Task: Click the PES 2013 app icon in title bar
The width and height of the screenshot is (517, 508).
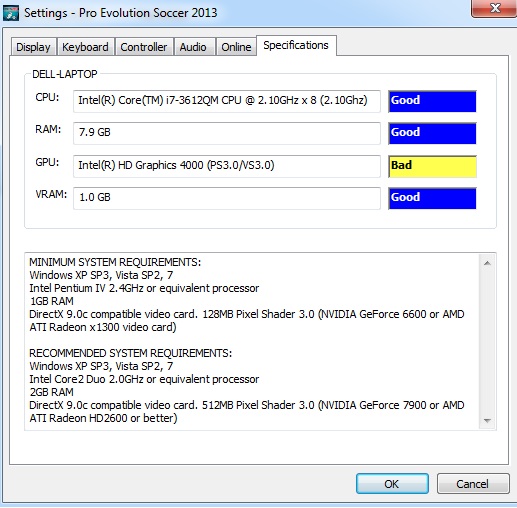Action: click(11, 14)
